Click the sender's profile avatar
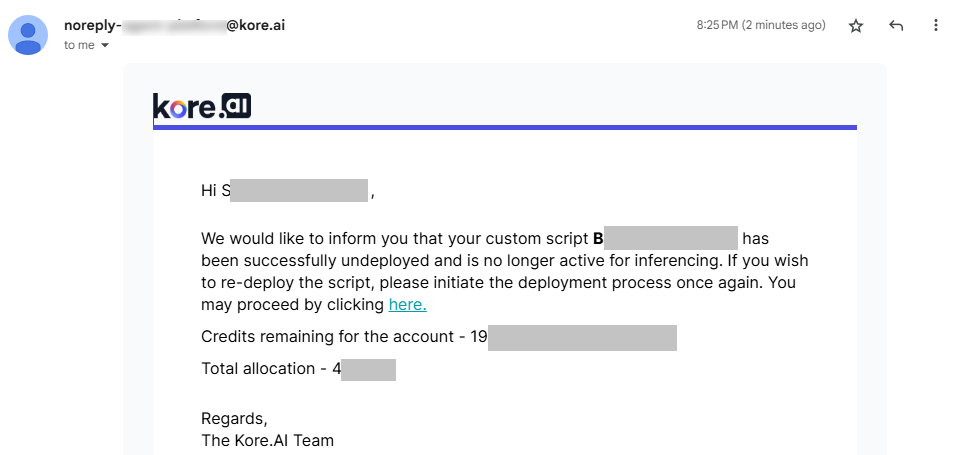This screenshot has width=953, height=455. point(30,35)
